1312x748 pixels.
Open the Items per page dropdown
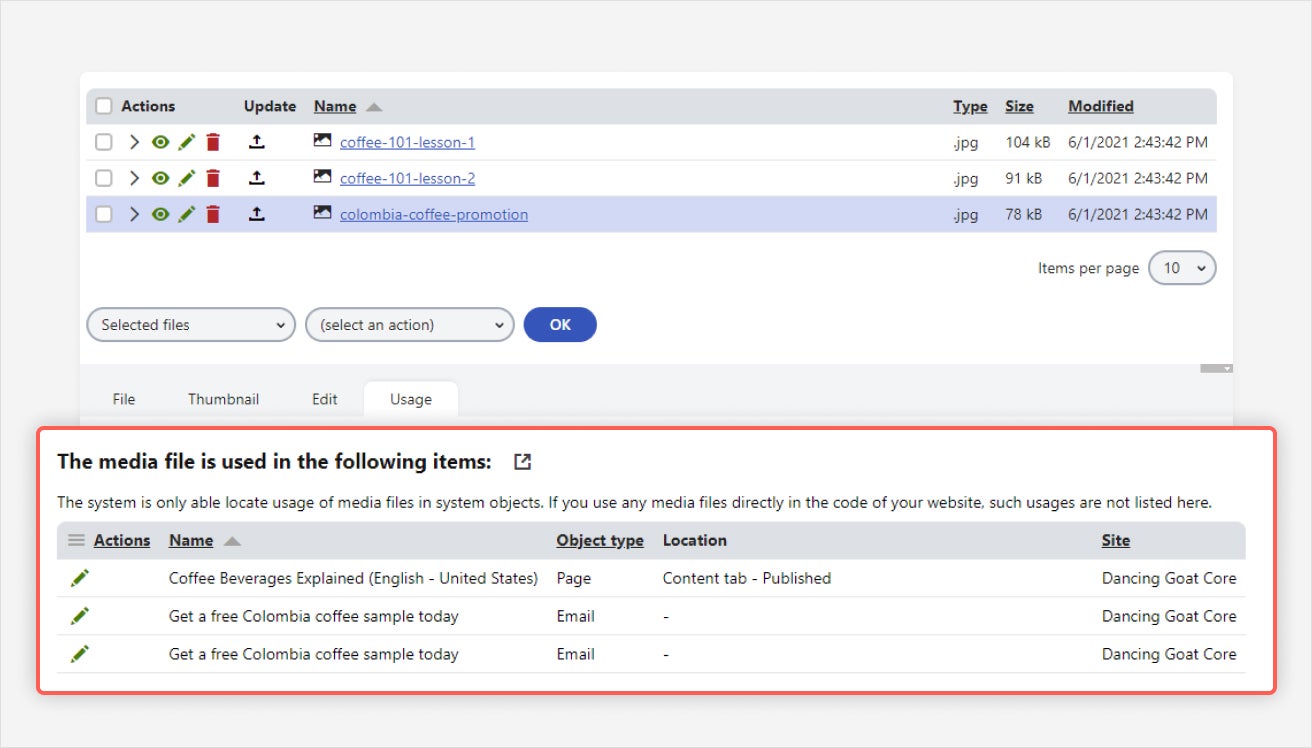tap(1182, 268)
